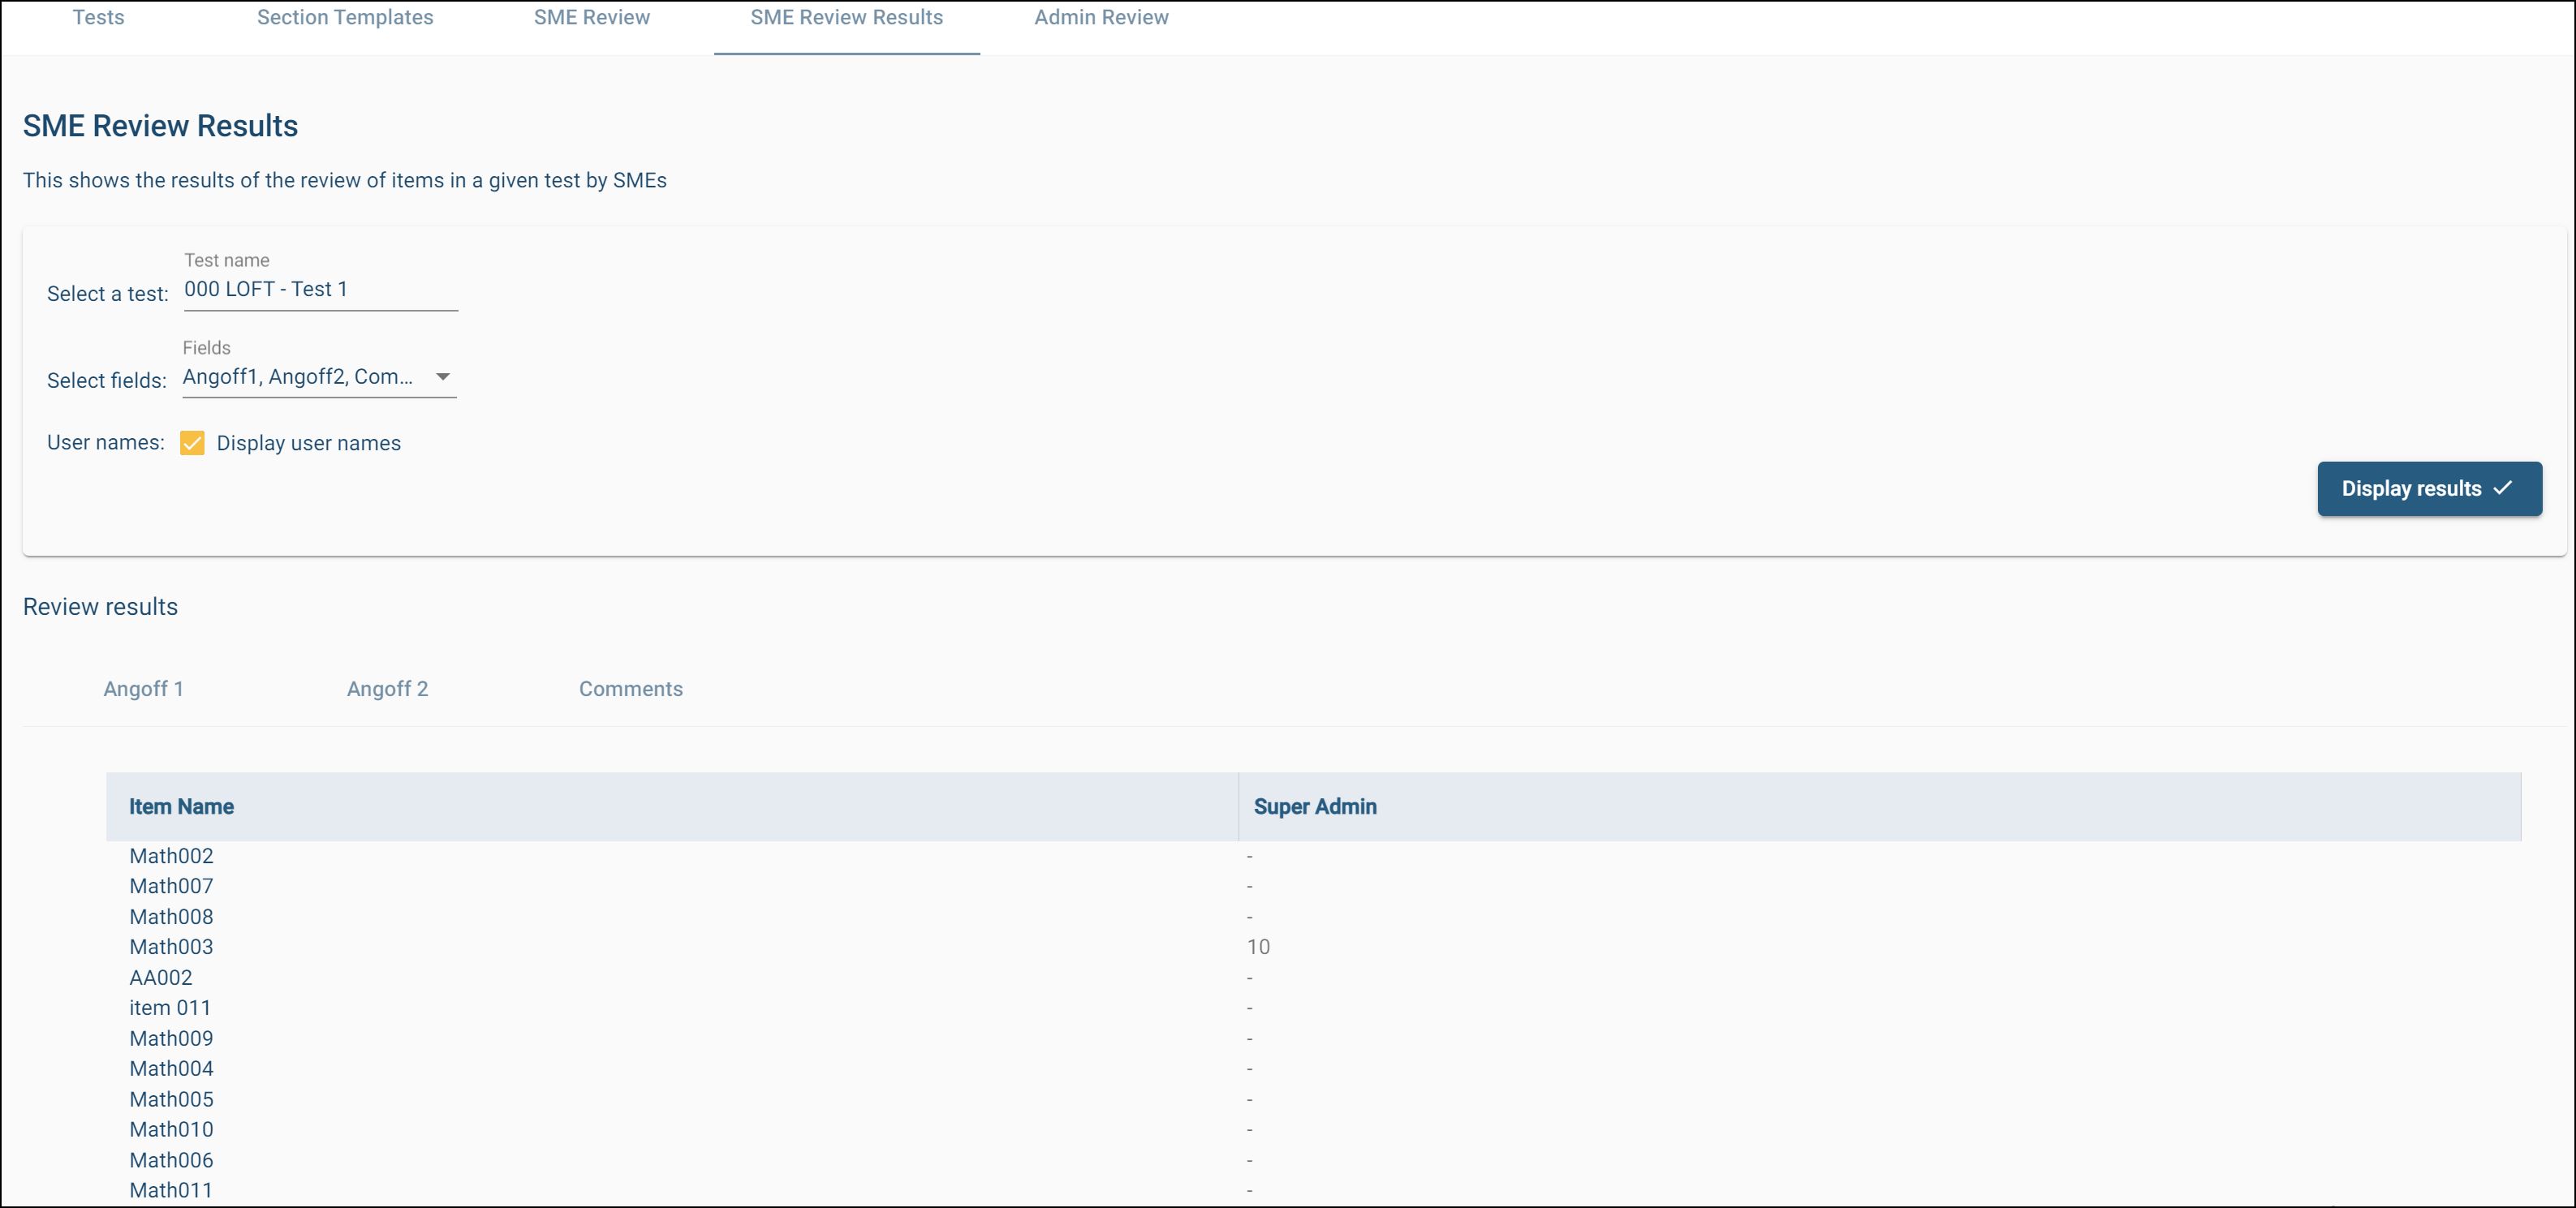Select the Math004 item row
The height and width of the screenshot is (1208, 2576).
1313,1069
